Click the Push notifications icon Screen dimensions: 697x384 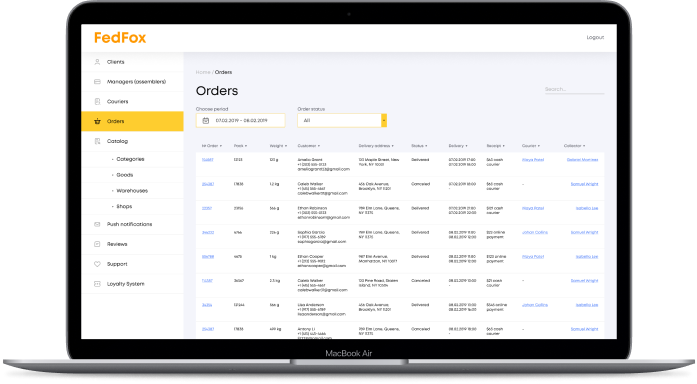click(x=97, y=224)
